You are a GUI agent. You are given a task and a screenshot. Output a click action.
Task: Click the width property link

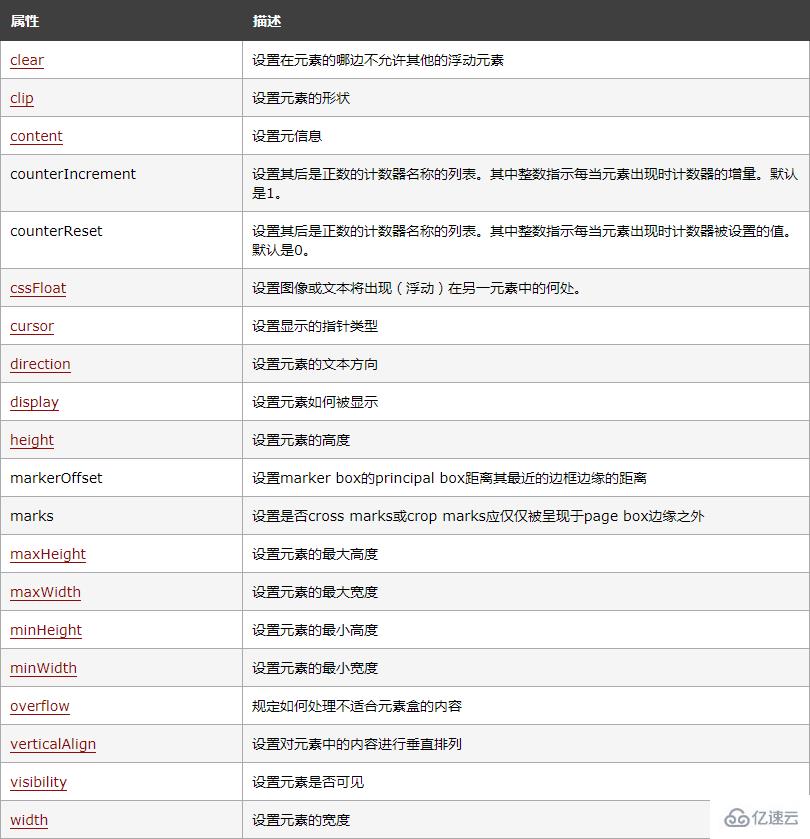point(29,820)
